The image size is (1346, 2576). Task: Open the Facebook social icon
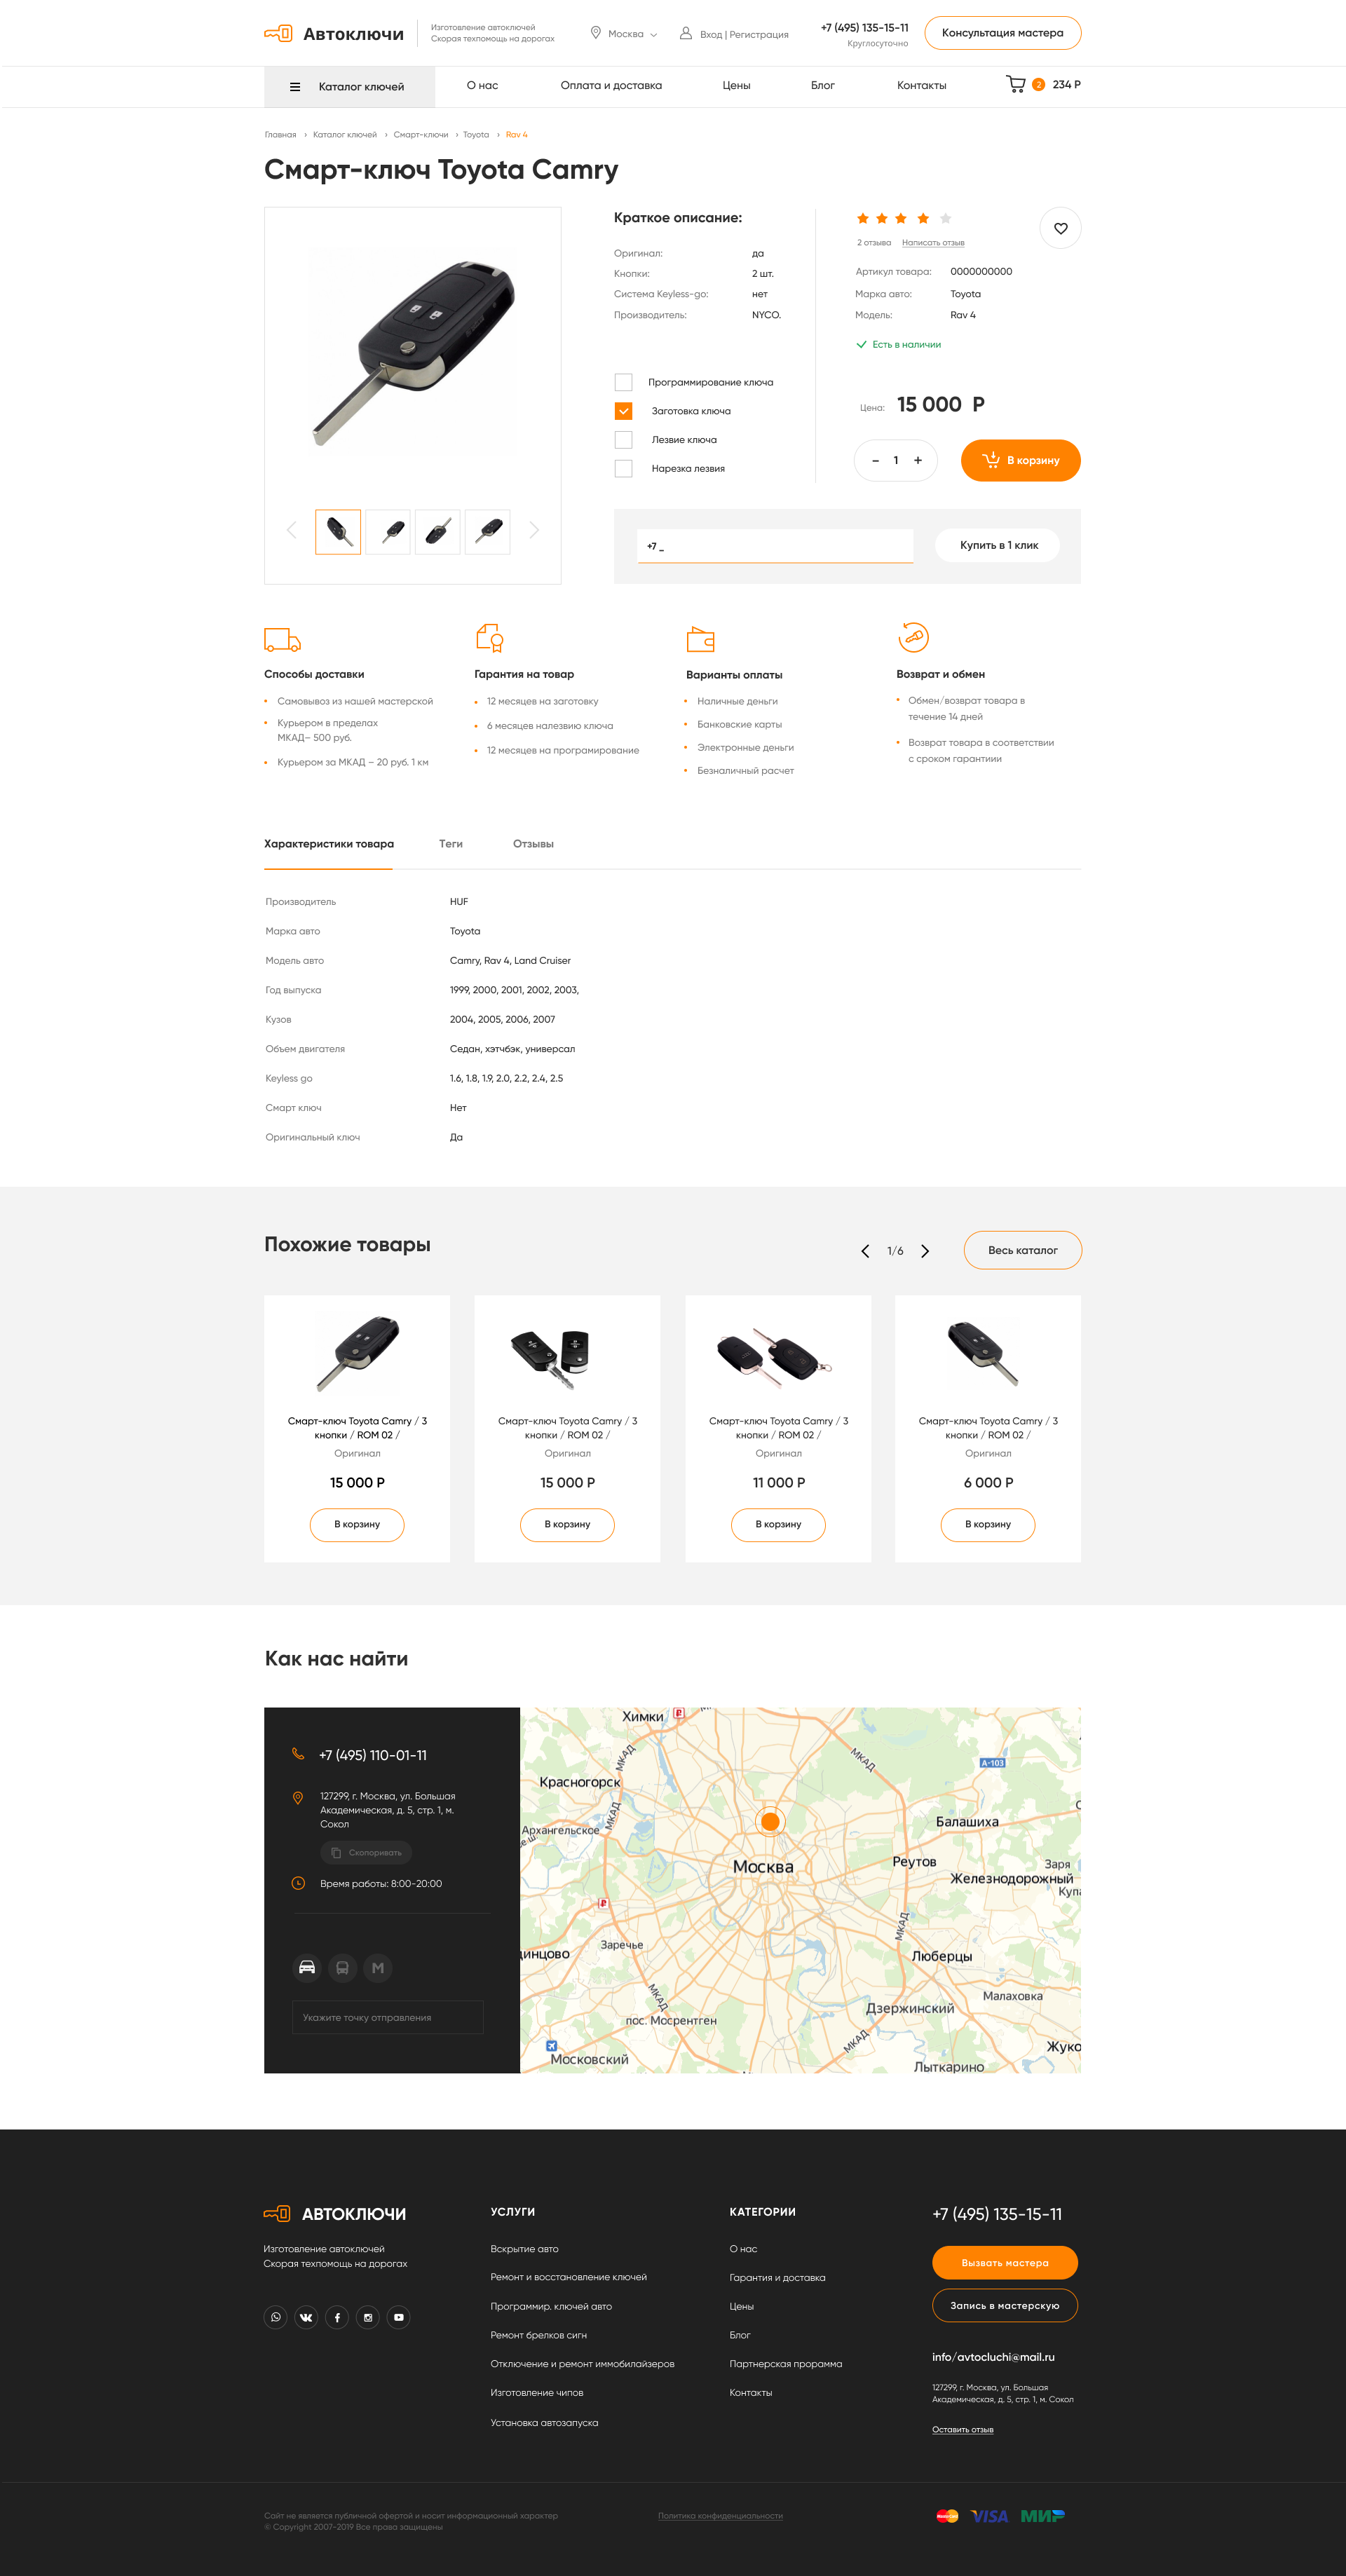(337, 2317)
